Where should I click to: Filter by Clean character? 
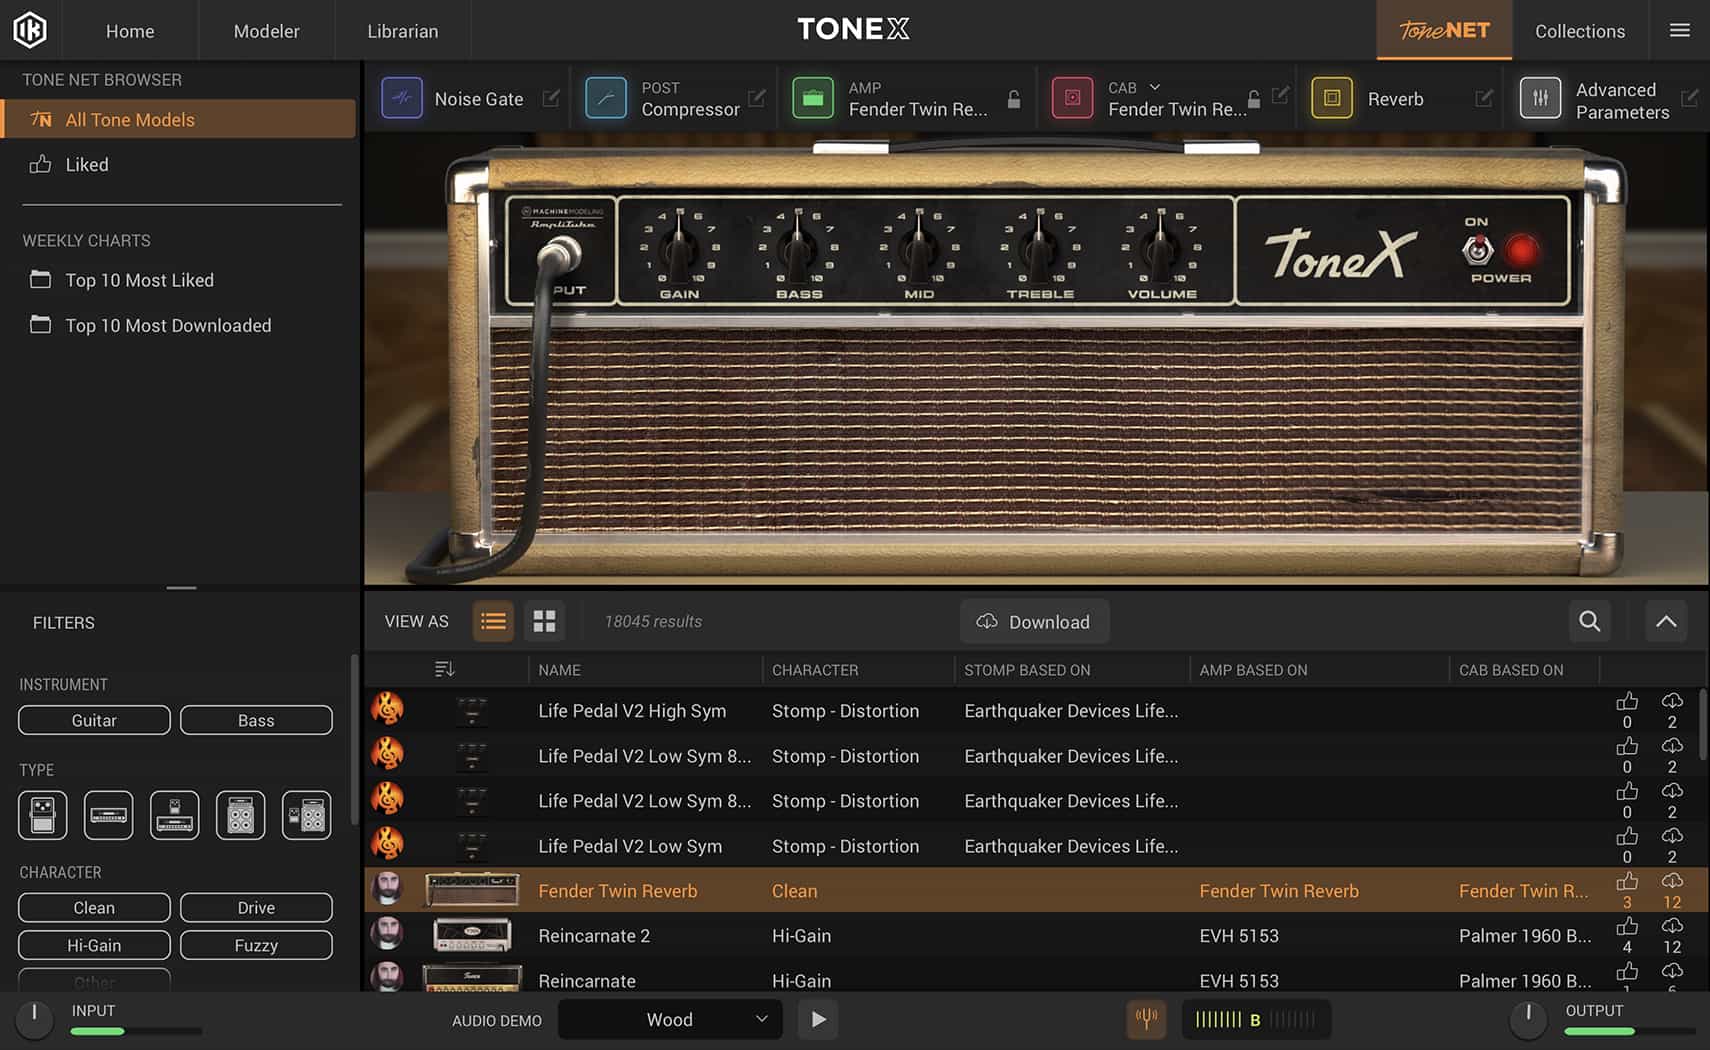tap(94, 907)
